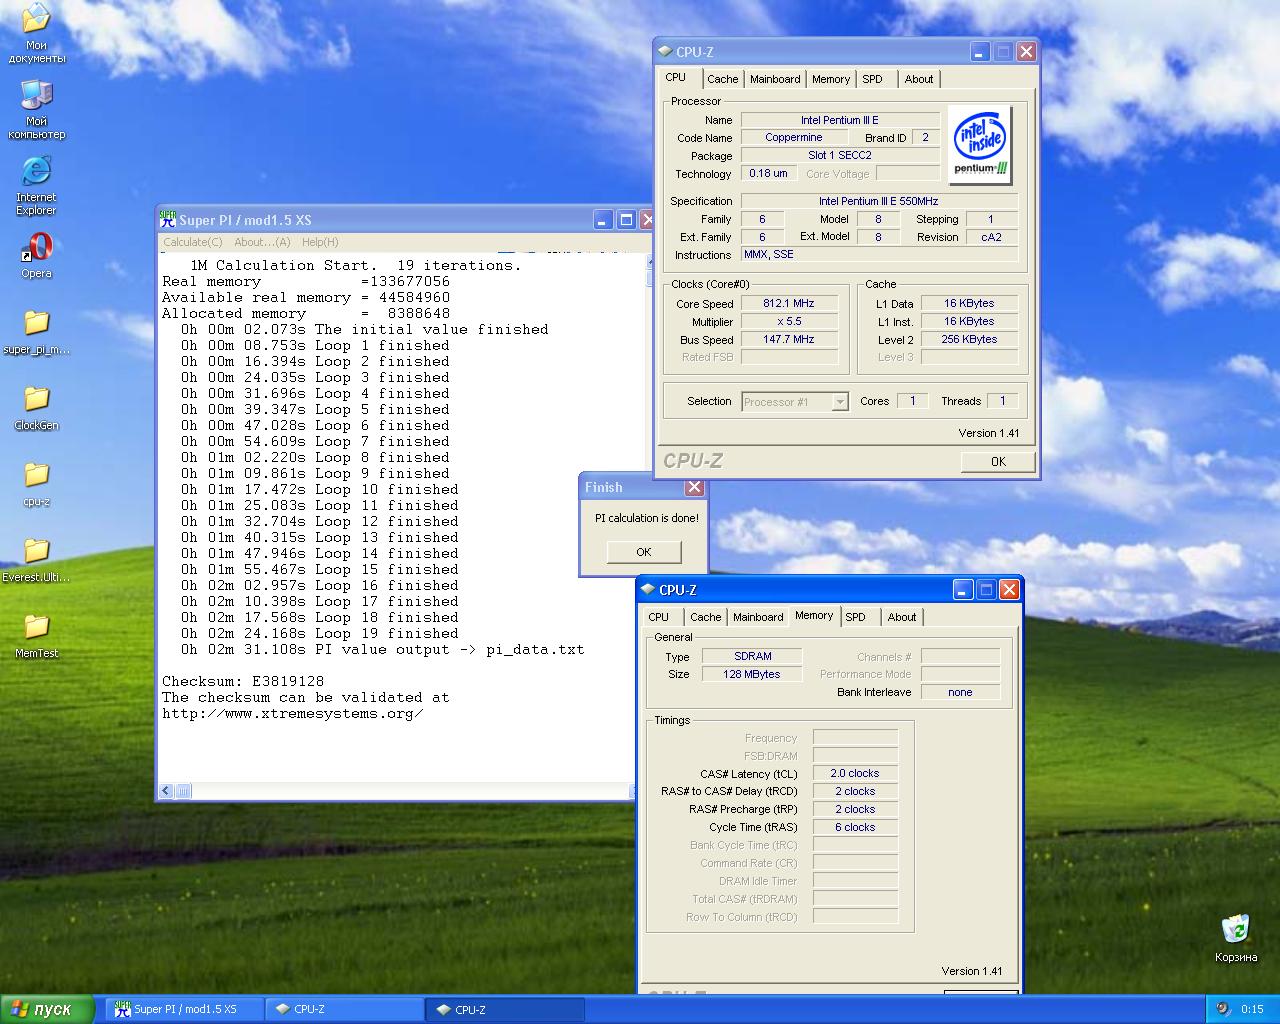
Task: Click the Package value 'Slot 1 SECC2'
Action: (840, 156)
